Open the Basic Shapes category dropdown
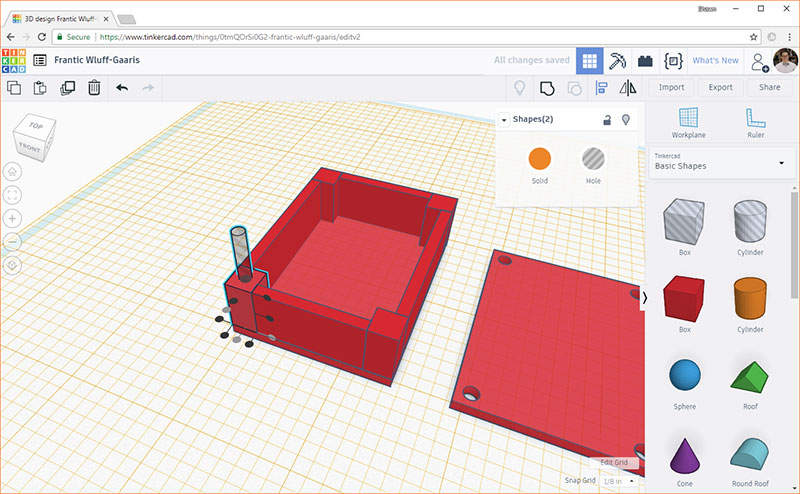Image resolution: width=800 pixels, height=494 pixels. [780, 162]
